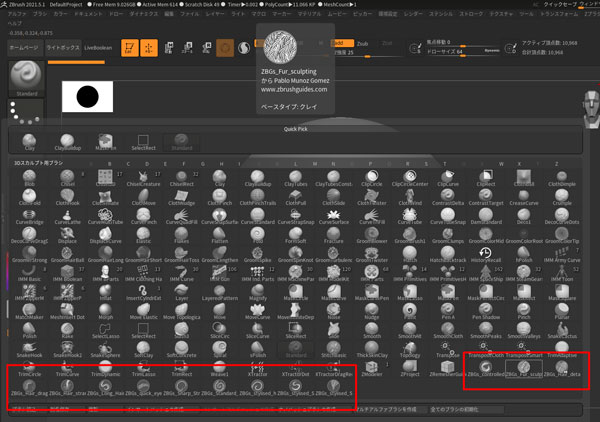Toggle the Edit mode button
Image resolution: width=600 pixels, height=422 pixels.
tap(130, 48)
